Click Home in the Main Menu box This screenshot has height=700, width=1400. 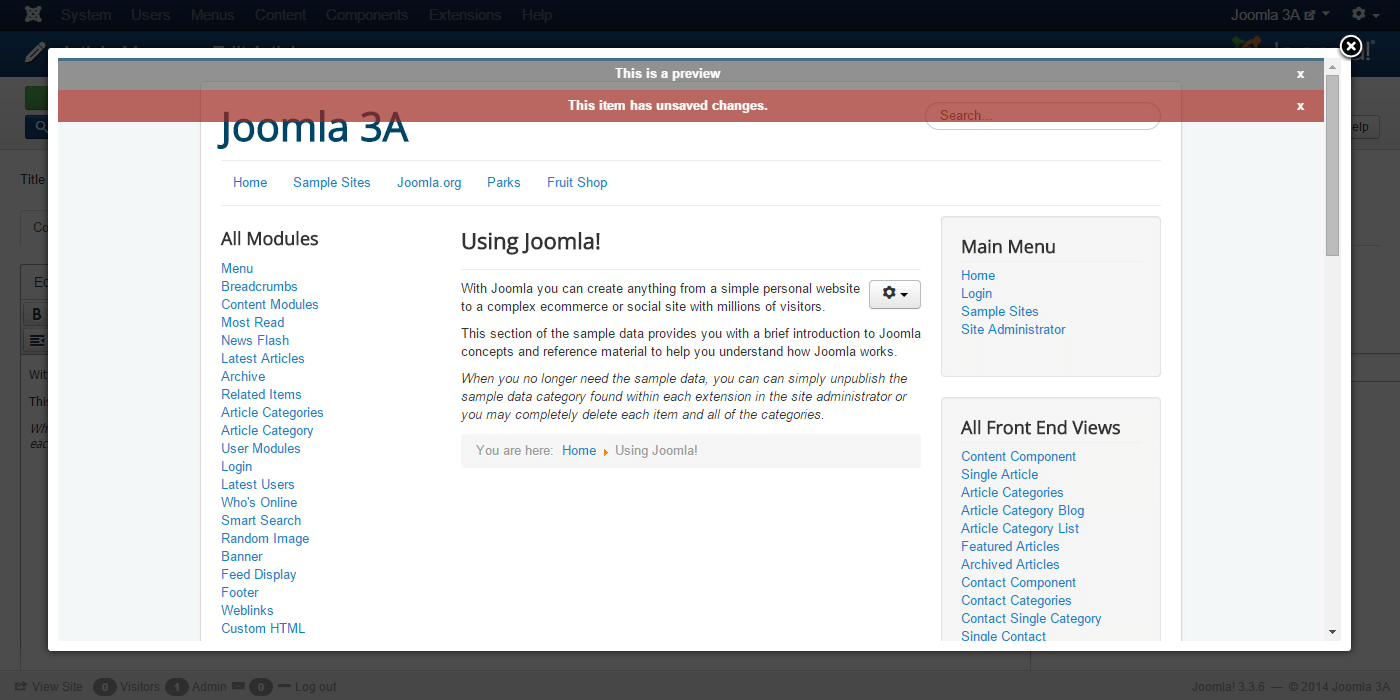click(978, 276)
